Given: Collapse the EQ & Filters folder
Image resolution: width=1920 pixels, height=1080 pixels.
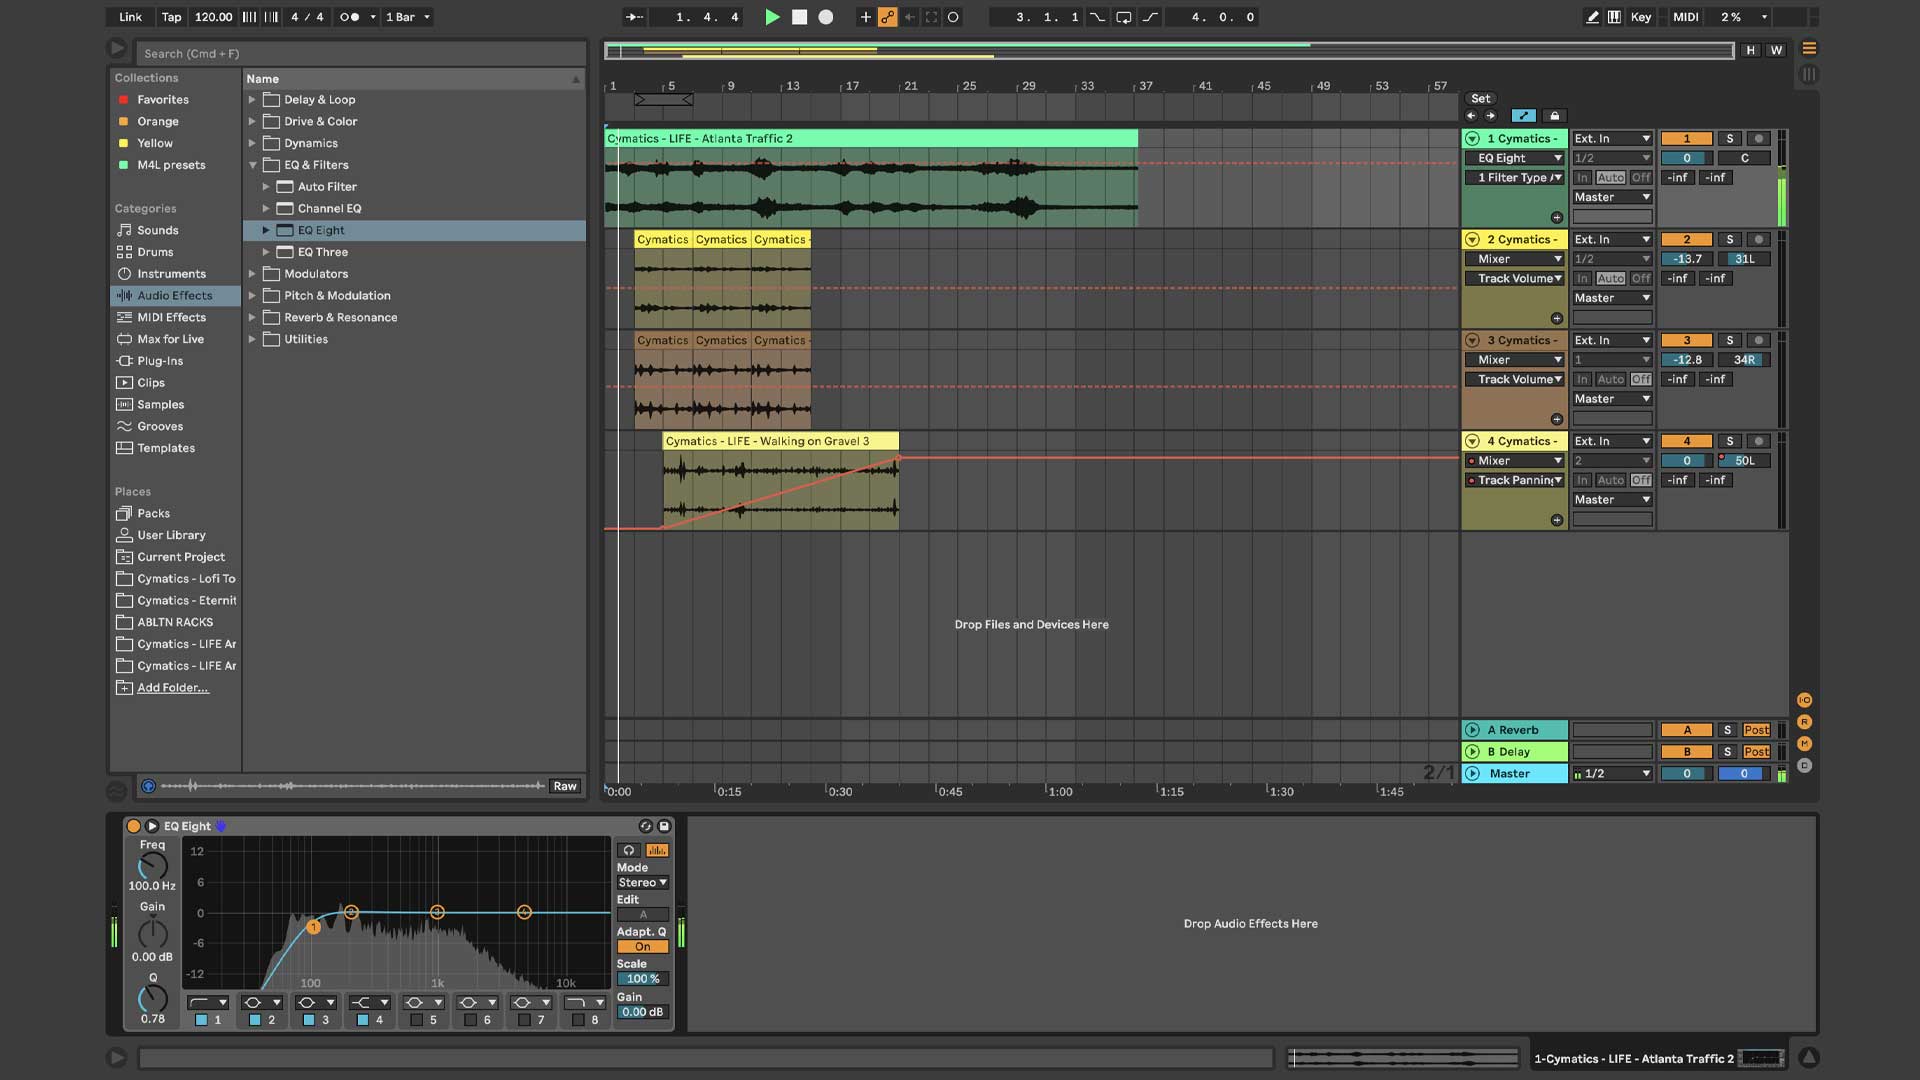Looking at the screenshot, I should 252,165.
